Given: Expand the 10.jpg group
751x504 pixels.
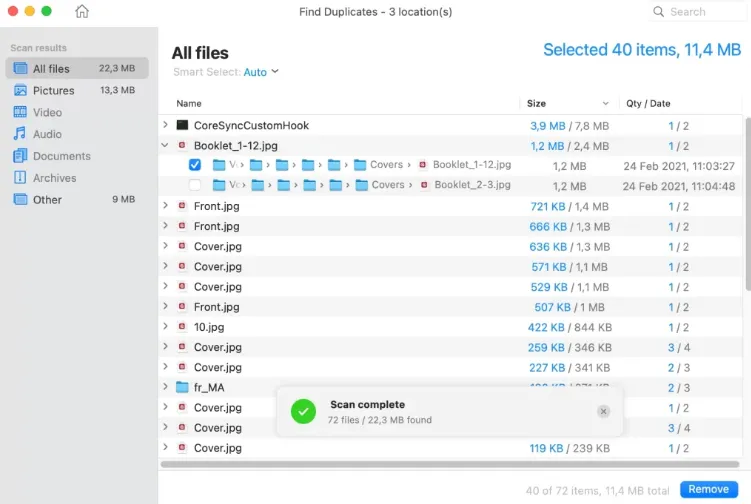Looking at the screenshot, I should pos(165,326).
